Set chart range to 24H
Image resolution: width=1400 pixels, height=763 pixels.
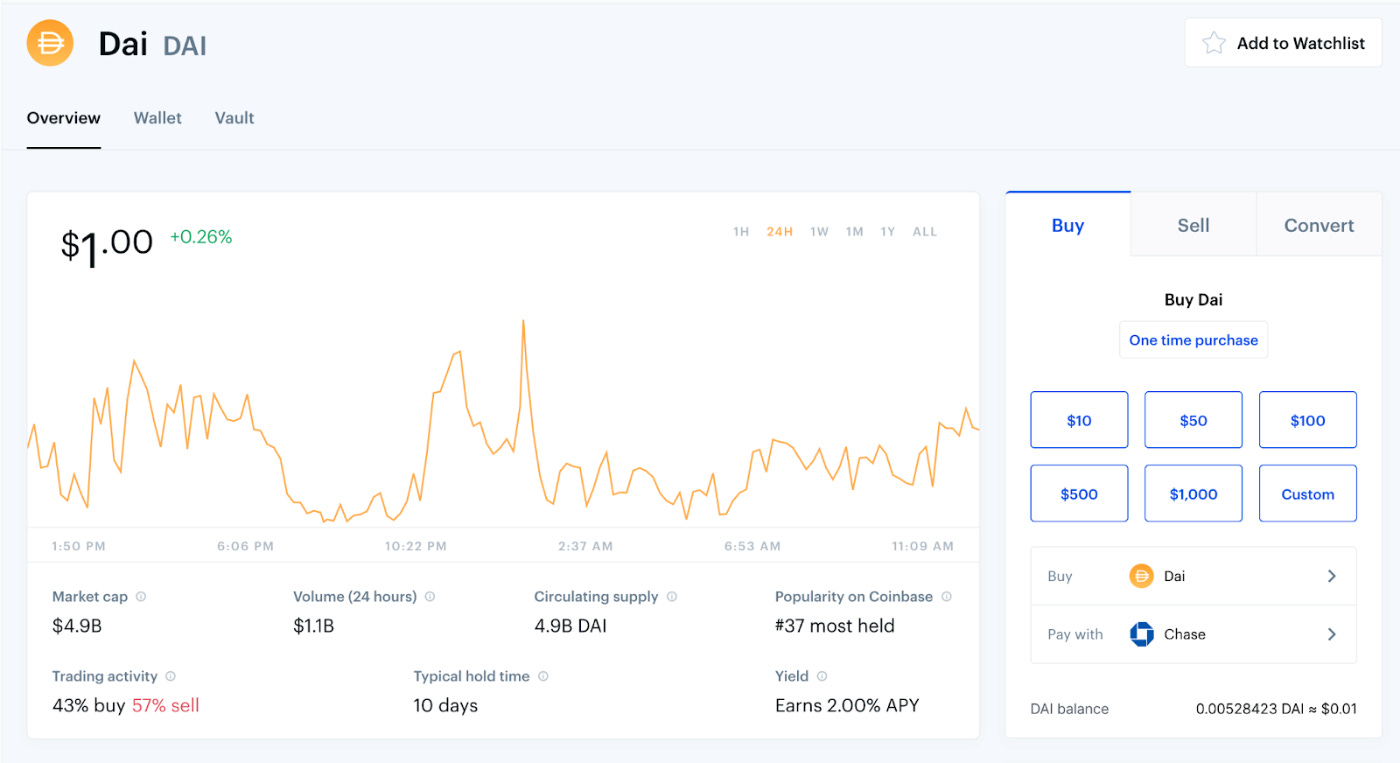pyautogui.click(x=780, y=232)
